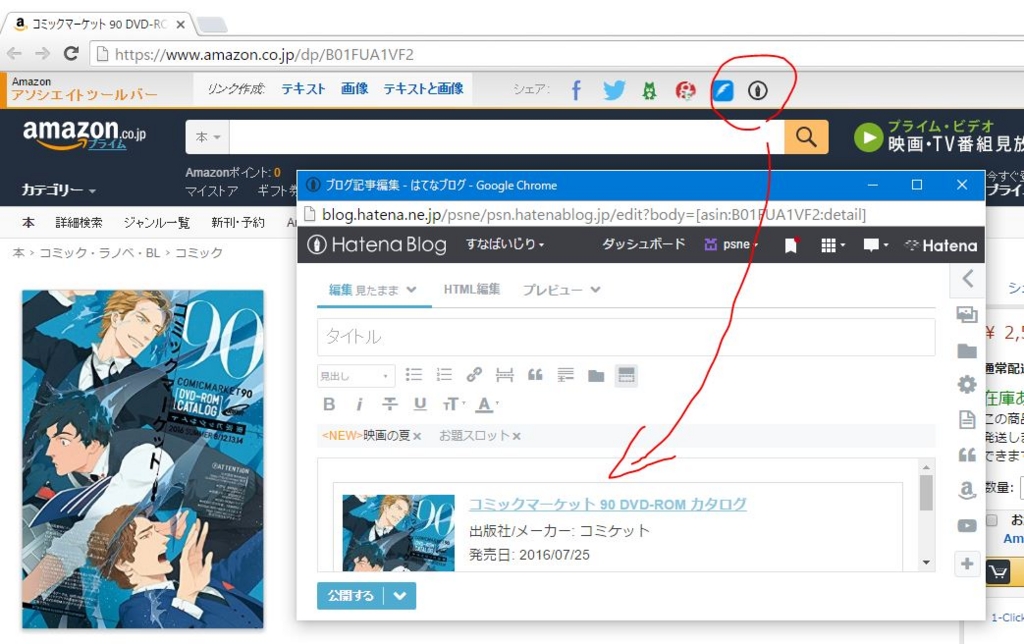
Task: Open the Hatena services grid dropdown
Action: tap(832, 245)
